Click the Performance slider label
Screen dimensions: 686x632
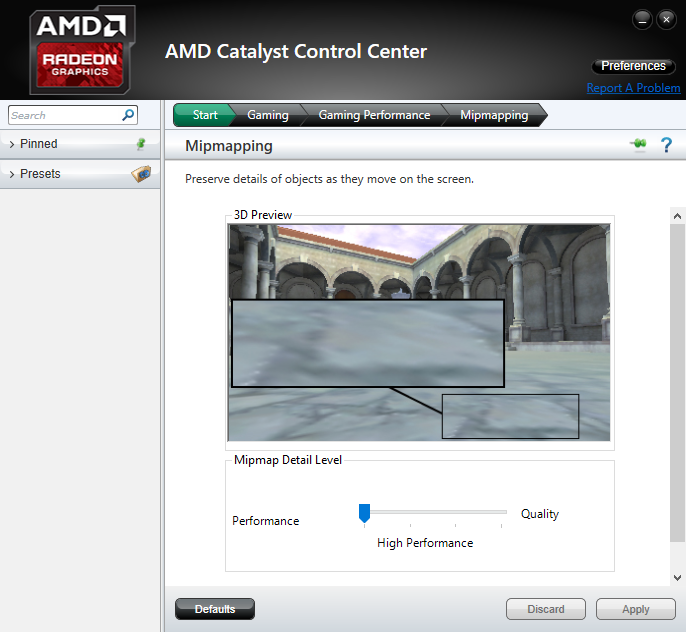[266, 521]
